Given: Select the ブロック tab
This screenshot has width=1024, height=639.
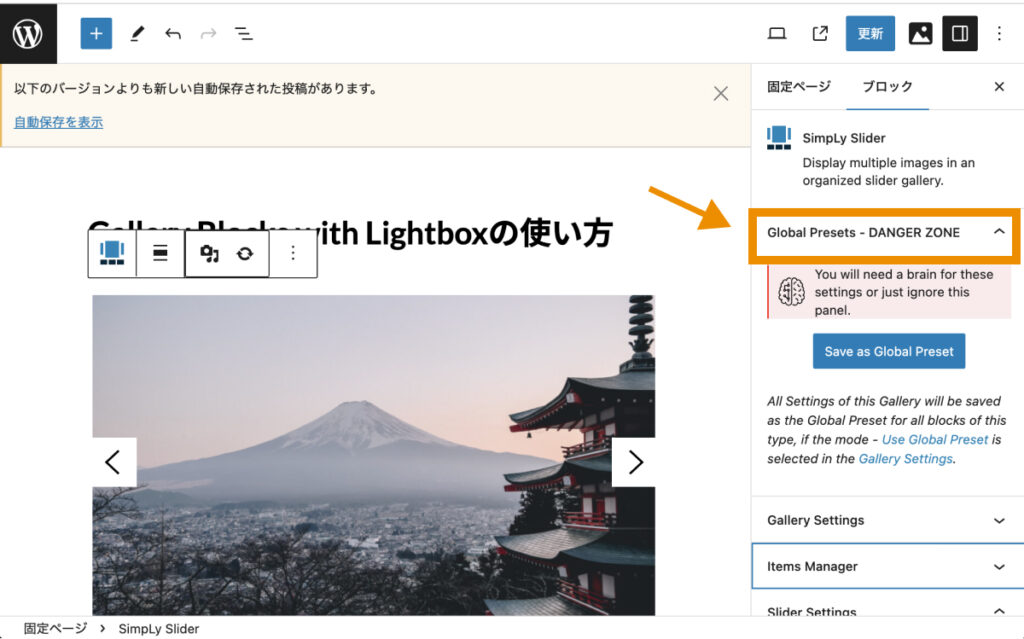Looking at the screenshot, I should click(x=886, y=87).
